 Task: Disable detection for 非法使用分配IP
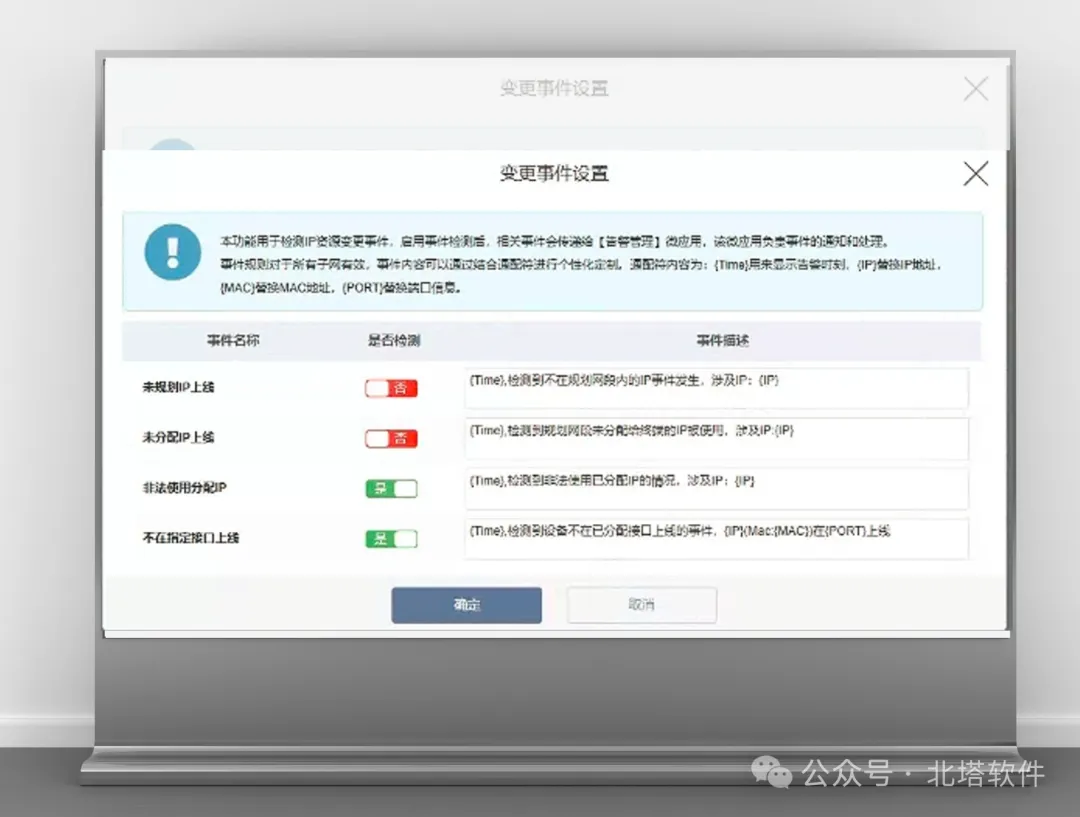coord(391,489)
